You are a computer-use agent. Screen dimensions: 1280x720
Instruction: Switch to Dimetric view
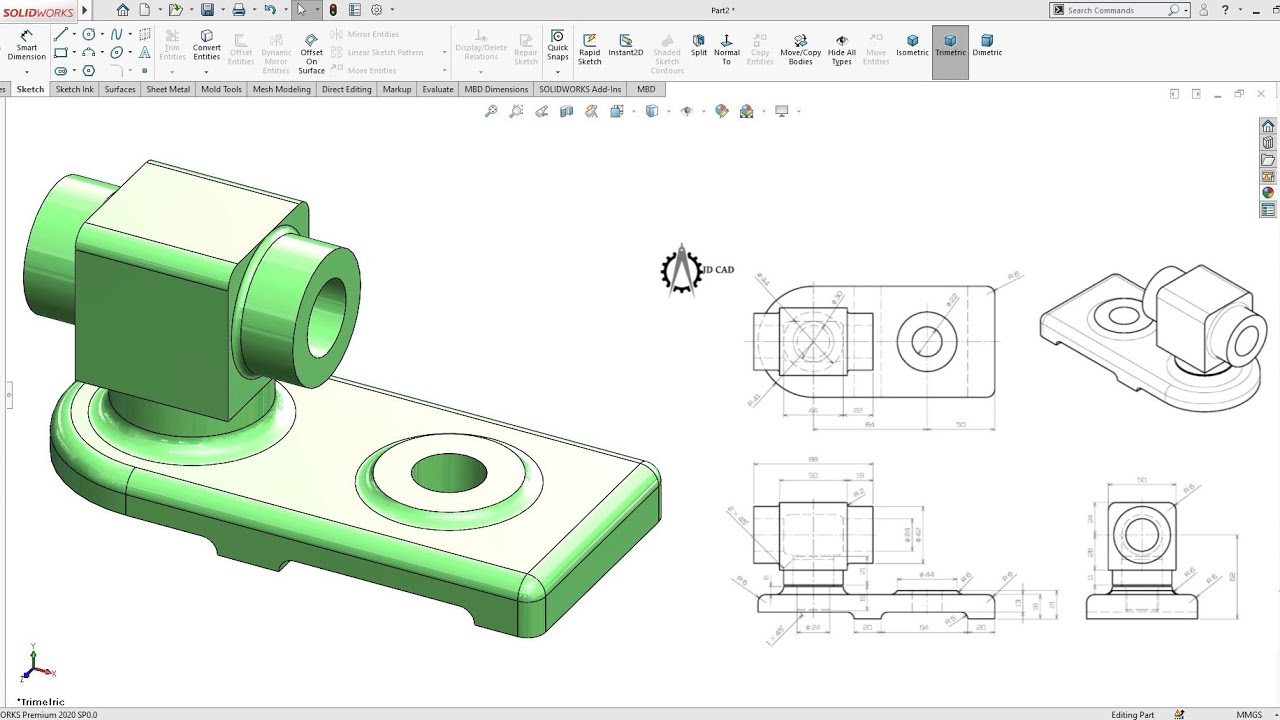[x=987, y=45]
